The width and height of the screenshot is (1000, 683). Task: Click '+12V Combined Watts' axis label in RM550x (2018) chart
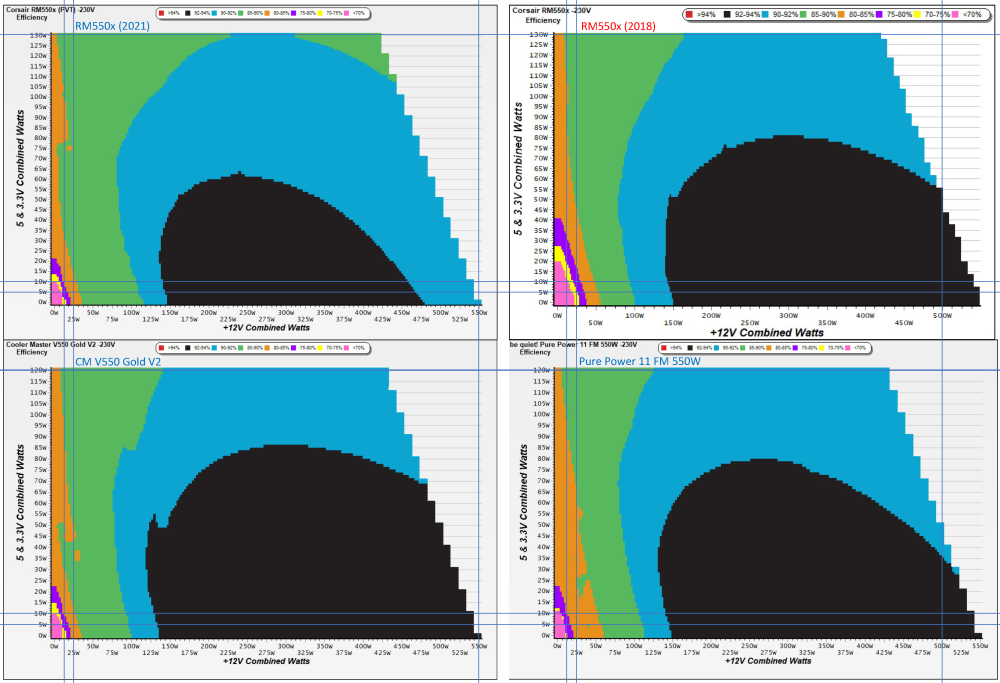tap(767, 332)
